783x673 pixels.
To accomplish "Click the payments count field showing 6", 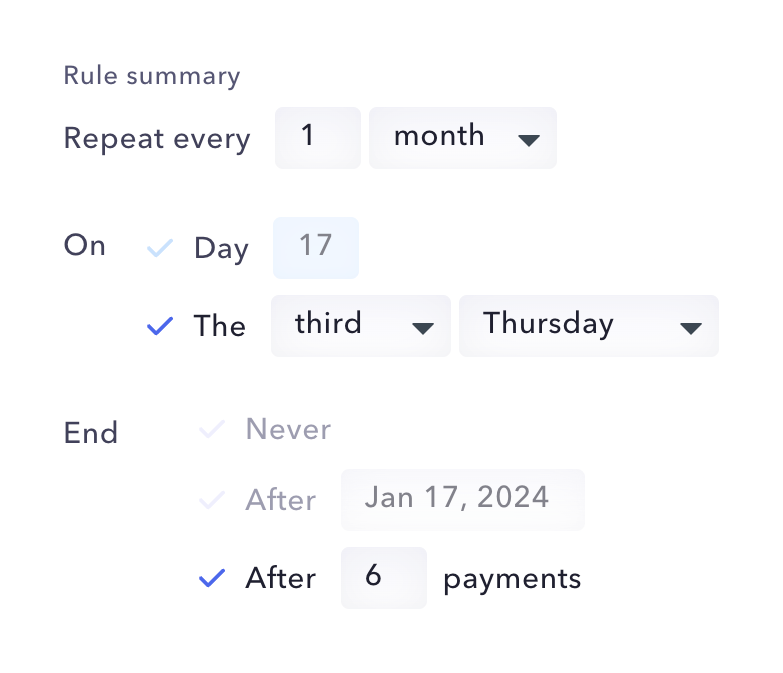I will (383, 578).
